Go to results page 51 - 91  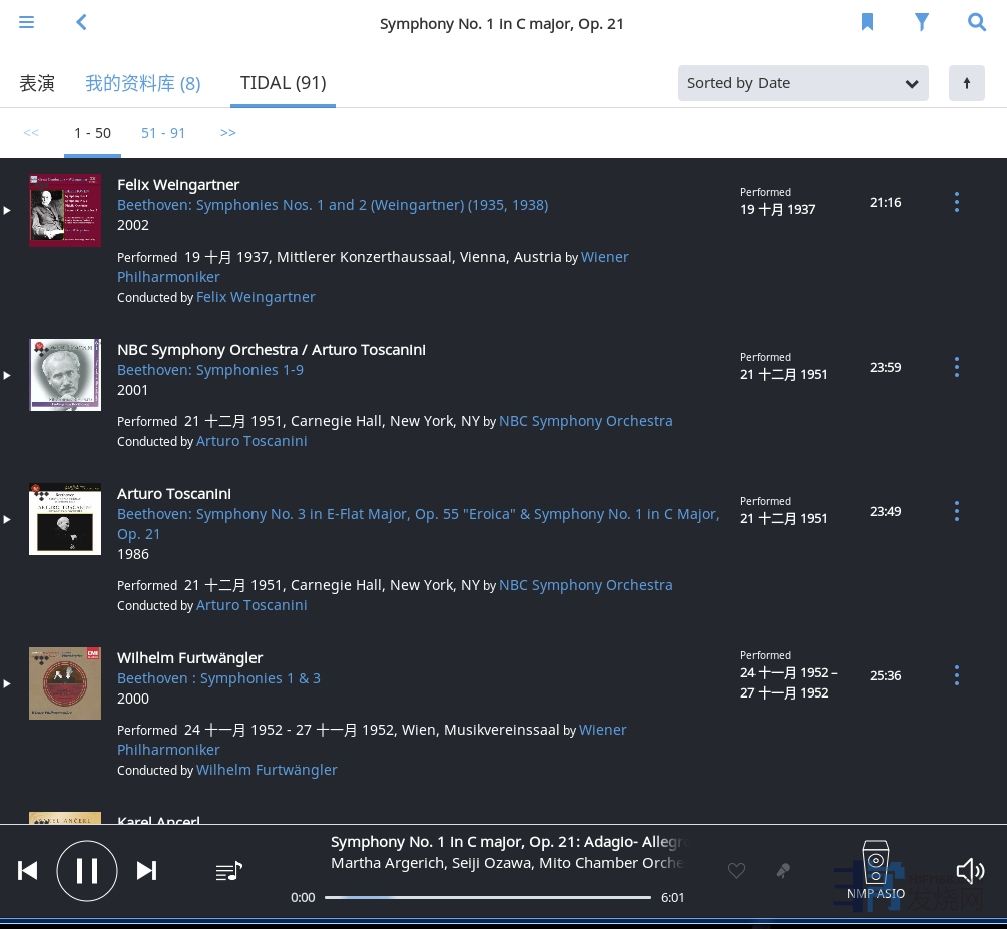163,133
